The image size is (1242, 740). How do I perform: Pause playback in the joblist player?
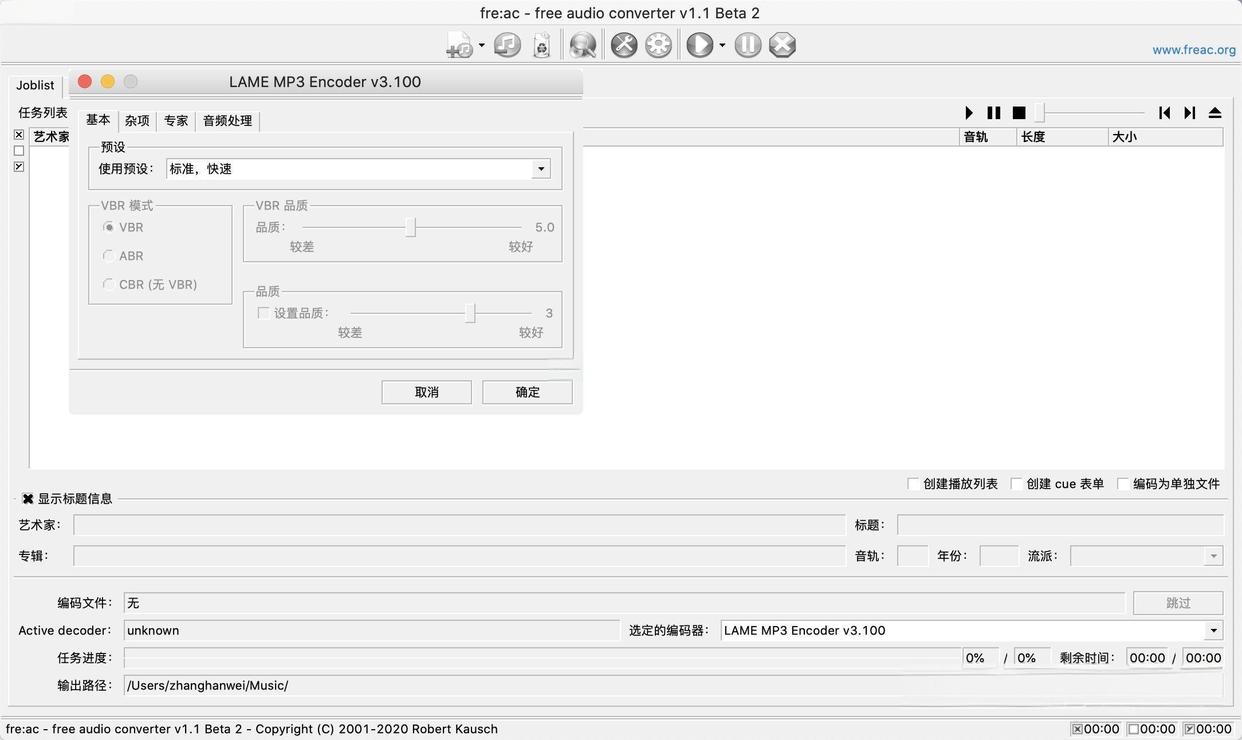994,113
